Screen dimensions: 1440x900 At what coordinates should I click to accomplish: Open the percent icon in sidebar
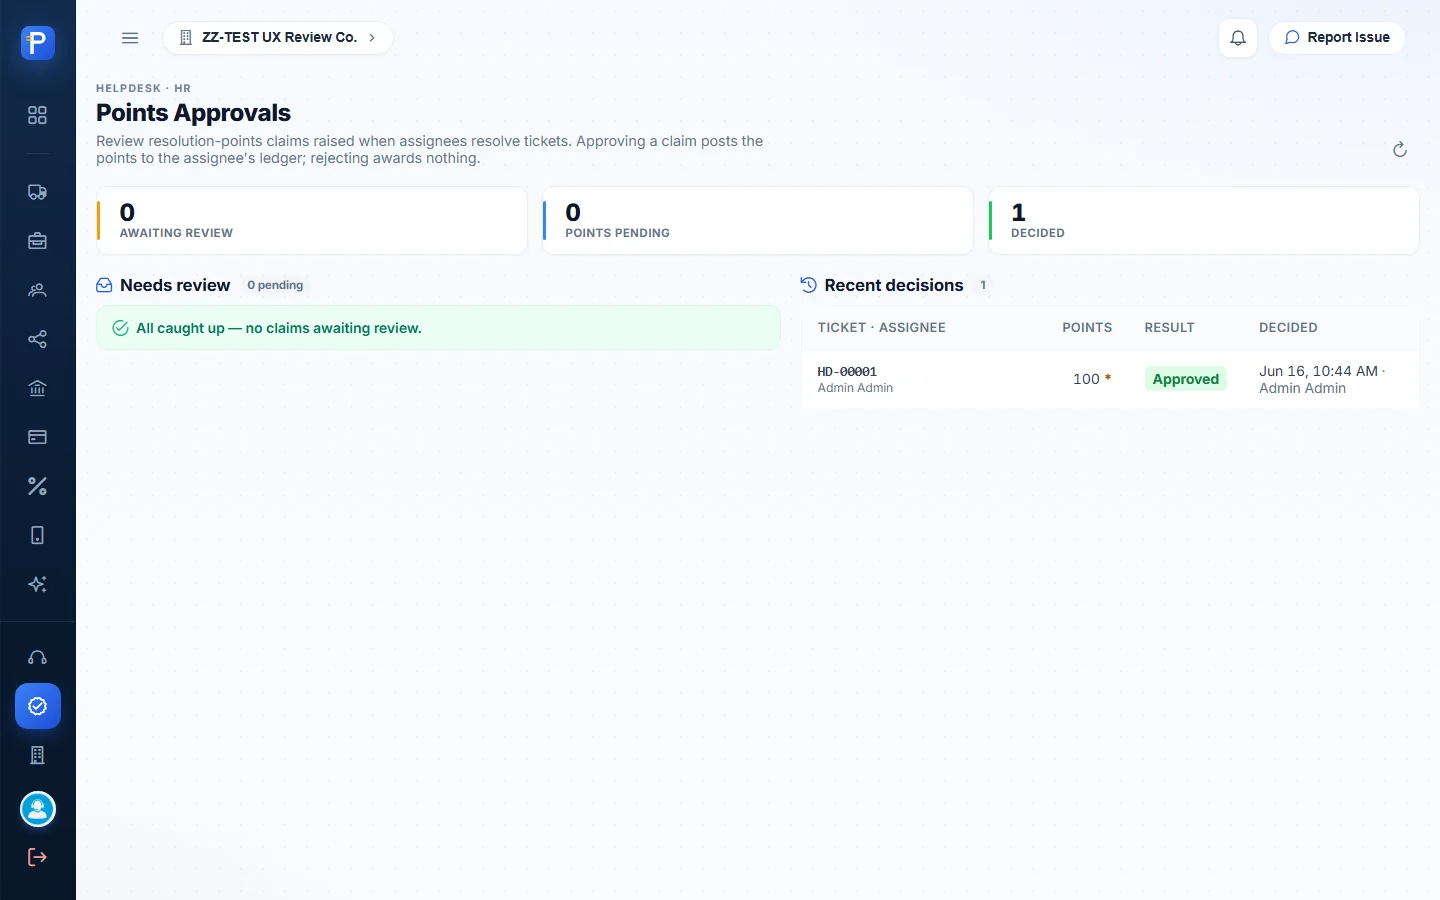37,486
